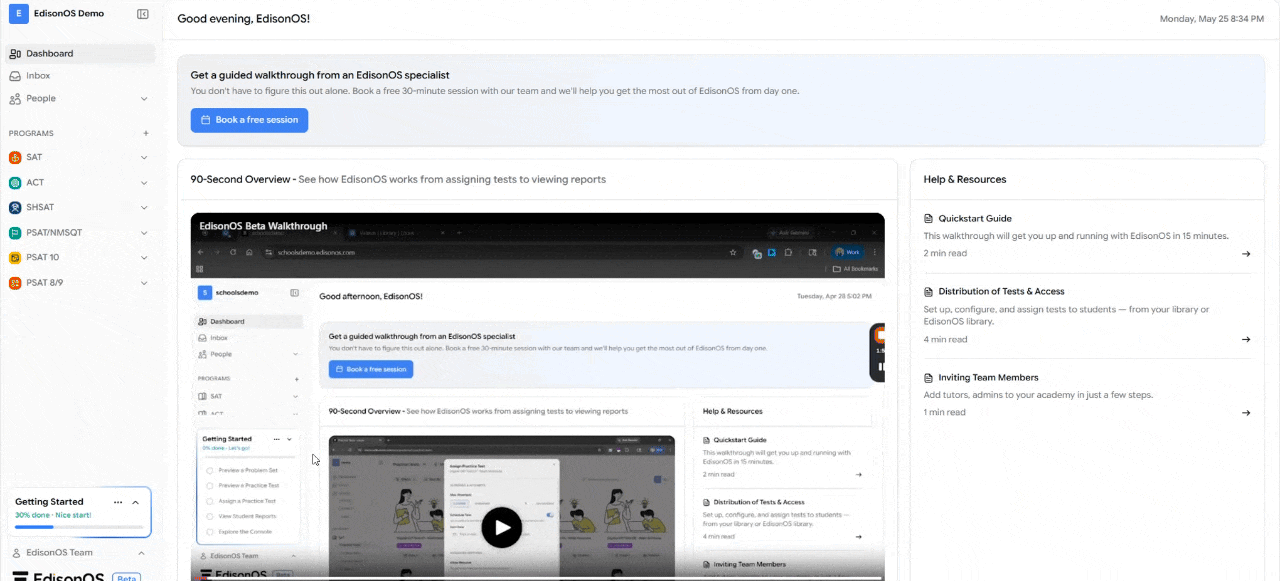The image size is (1280, 581).
Task: Toggle the EdisonOS Team account chevron
Action: click(141, 553)
